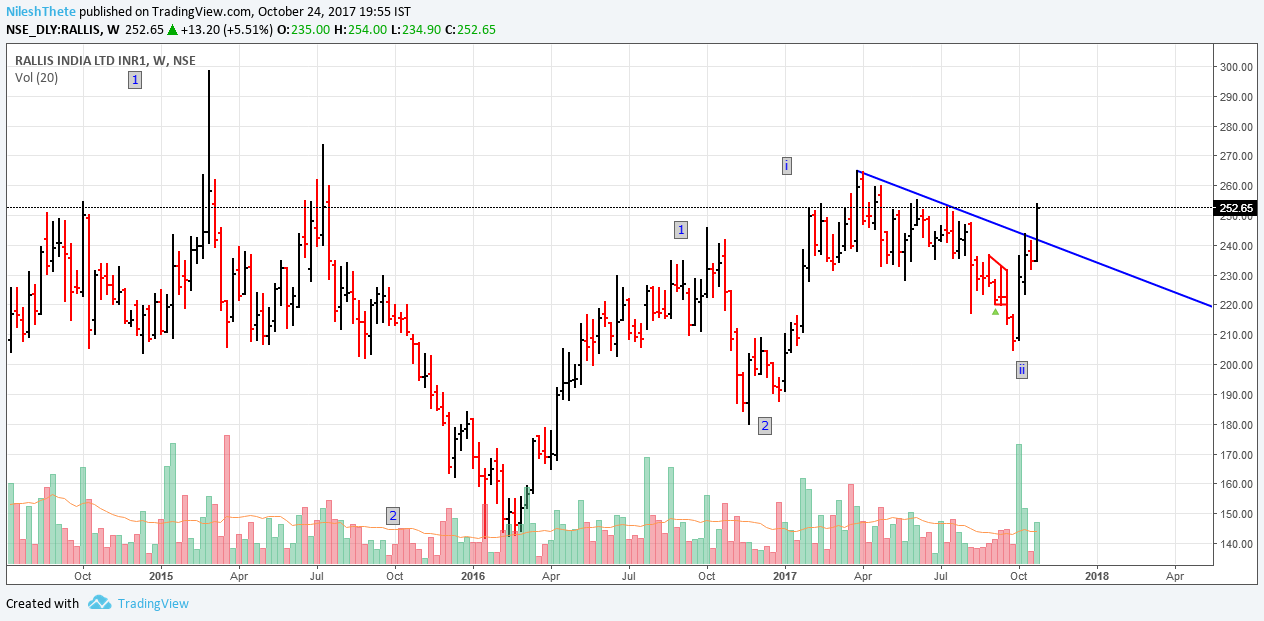Click the small green triangle marker on chart

pos(995,311)
